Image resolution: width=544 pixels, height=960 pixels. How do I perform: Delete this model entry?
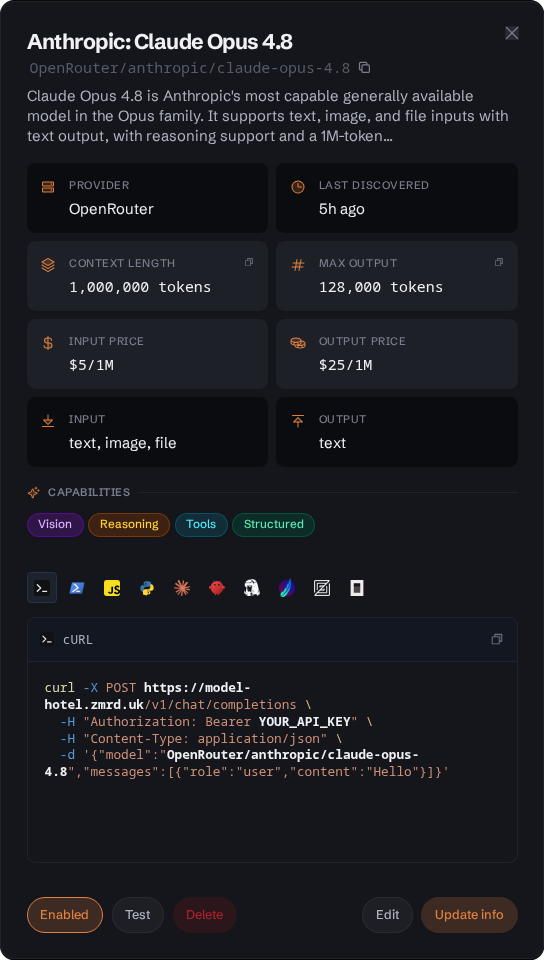click(204, 915)
